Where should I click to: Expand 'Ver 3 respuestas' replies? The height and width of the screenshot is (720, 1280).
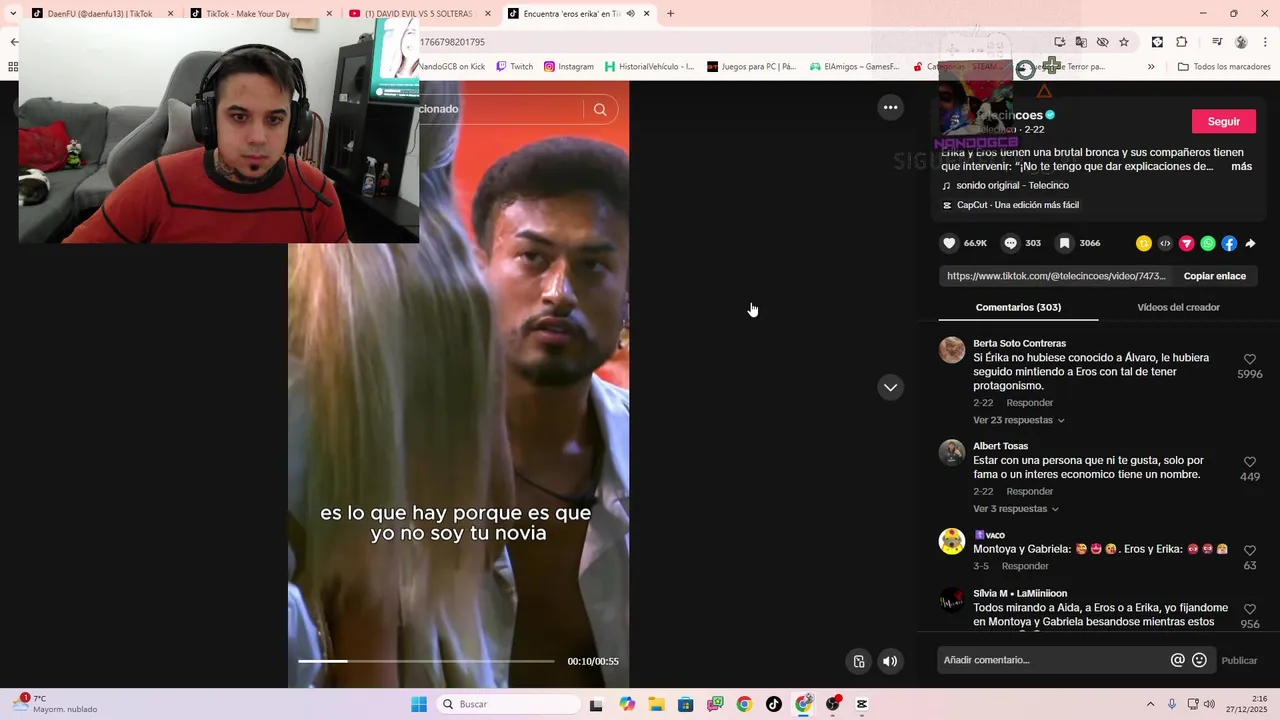tap(1016, 509)
